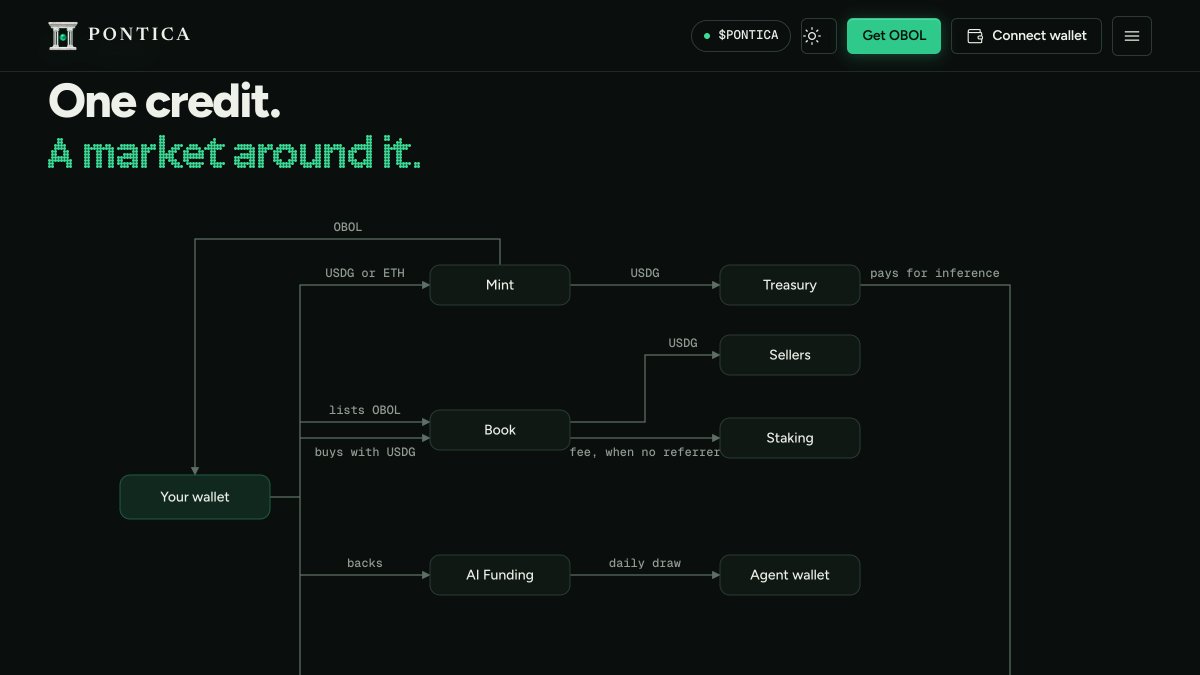
Task: Click the 'daily draw' edge label
Action: pos(645,563)
